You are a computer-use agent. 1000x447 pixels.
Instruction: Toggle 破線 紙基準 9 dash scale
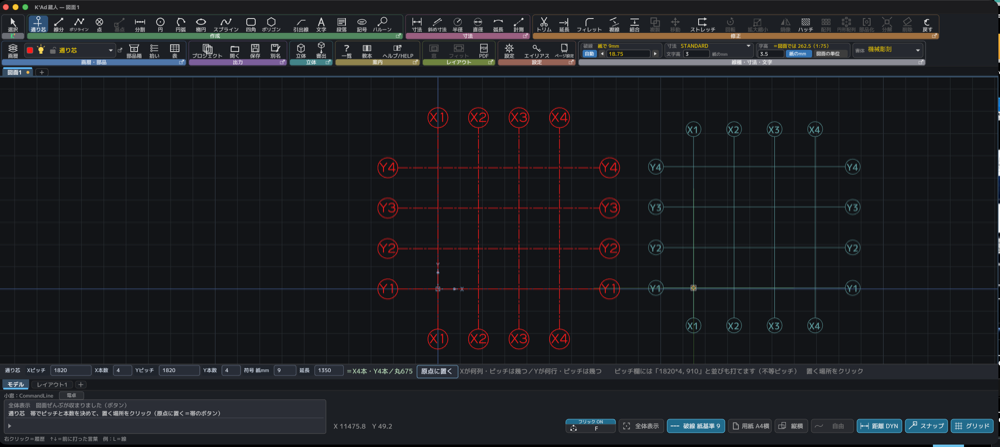tap(696, 426)
